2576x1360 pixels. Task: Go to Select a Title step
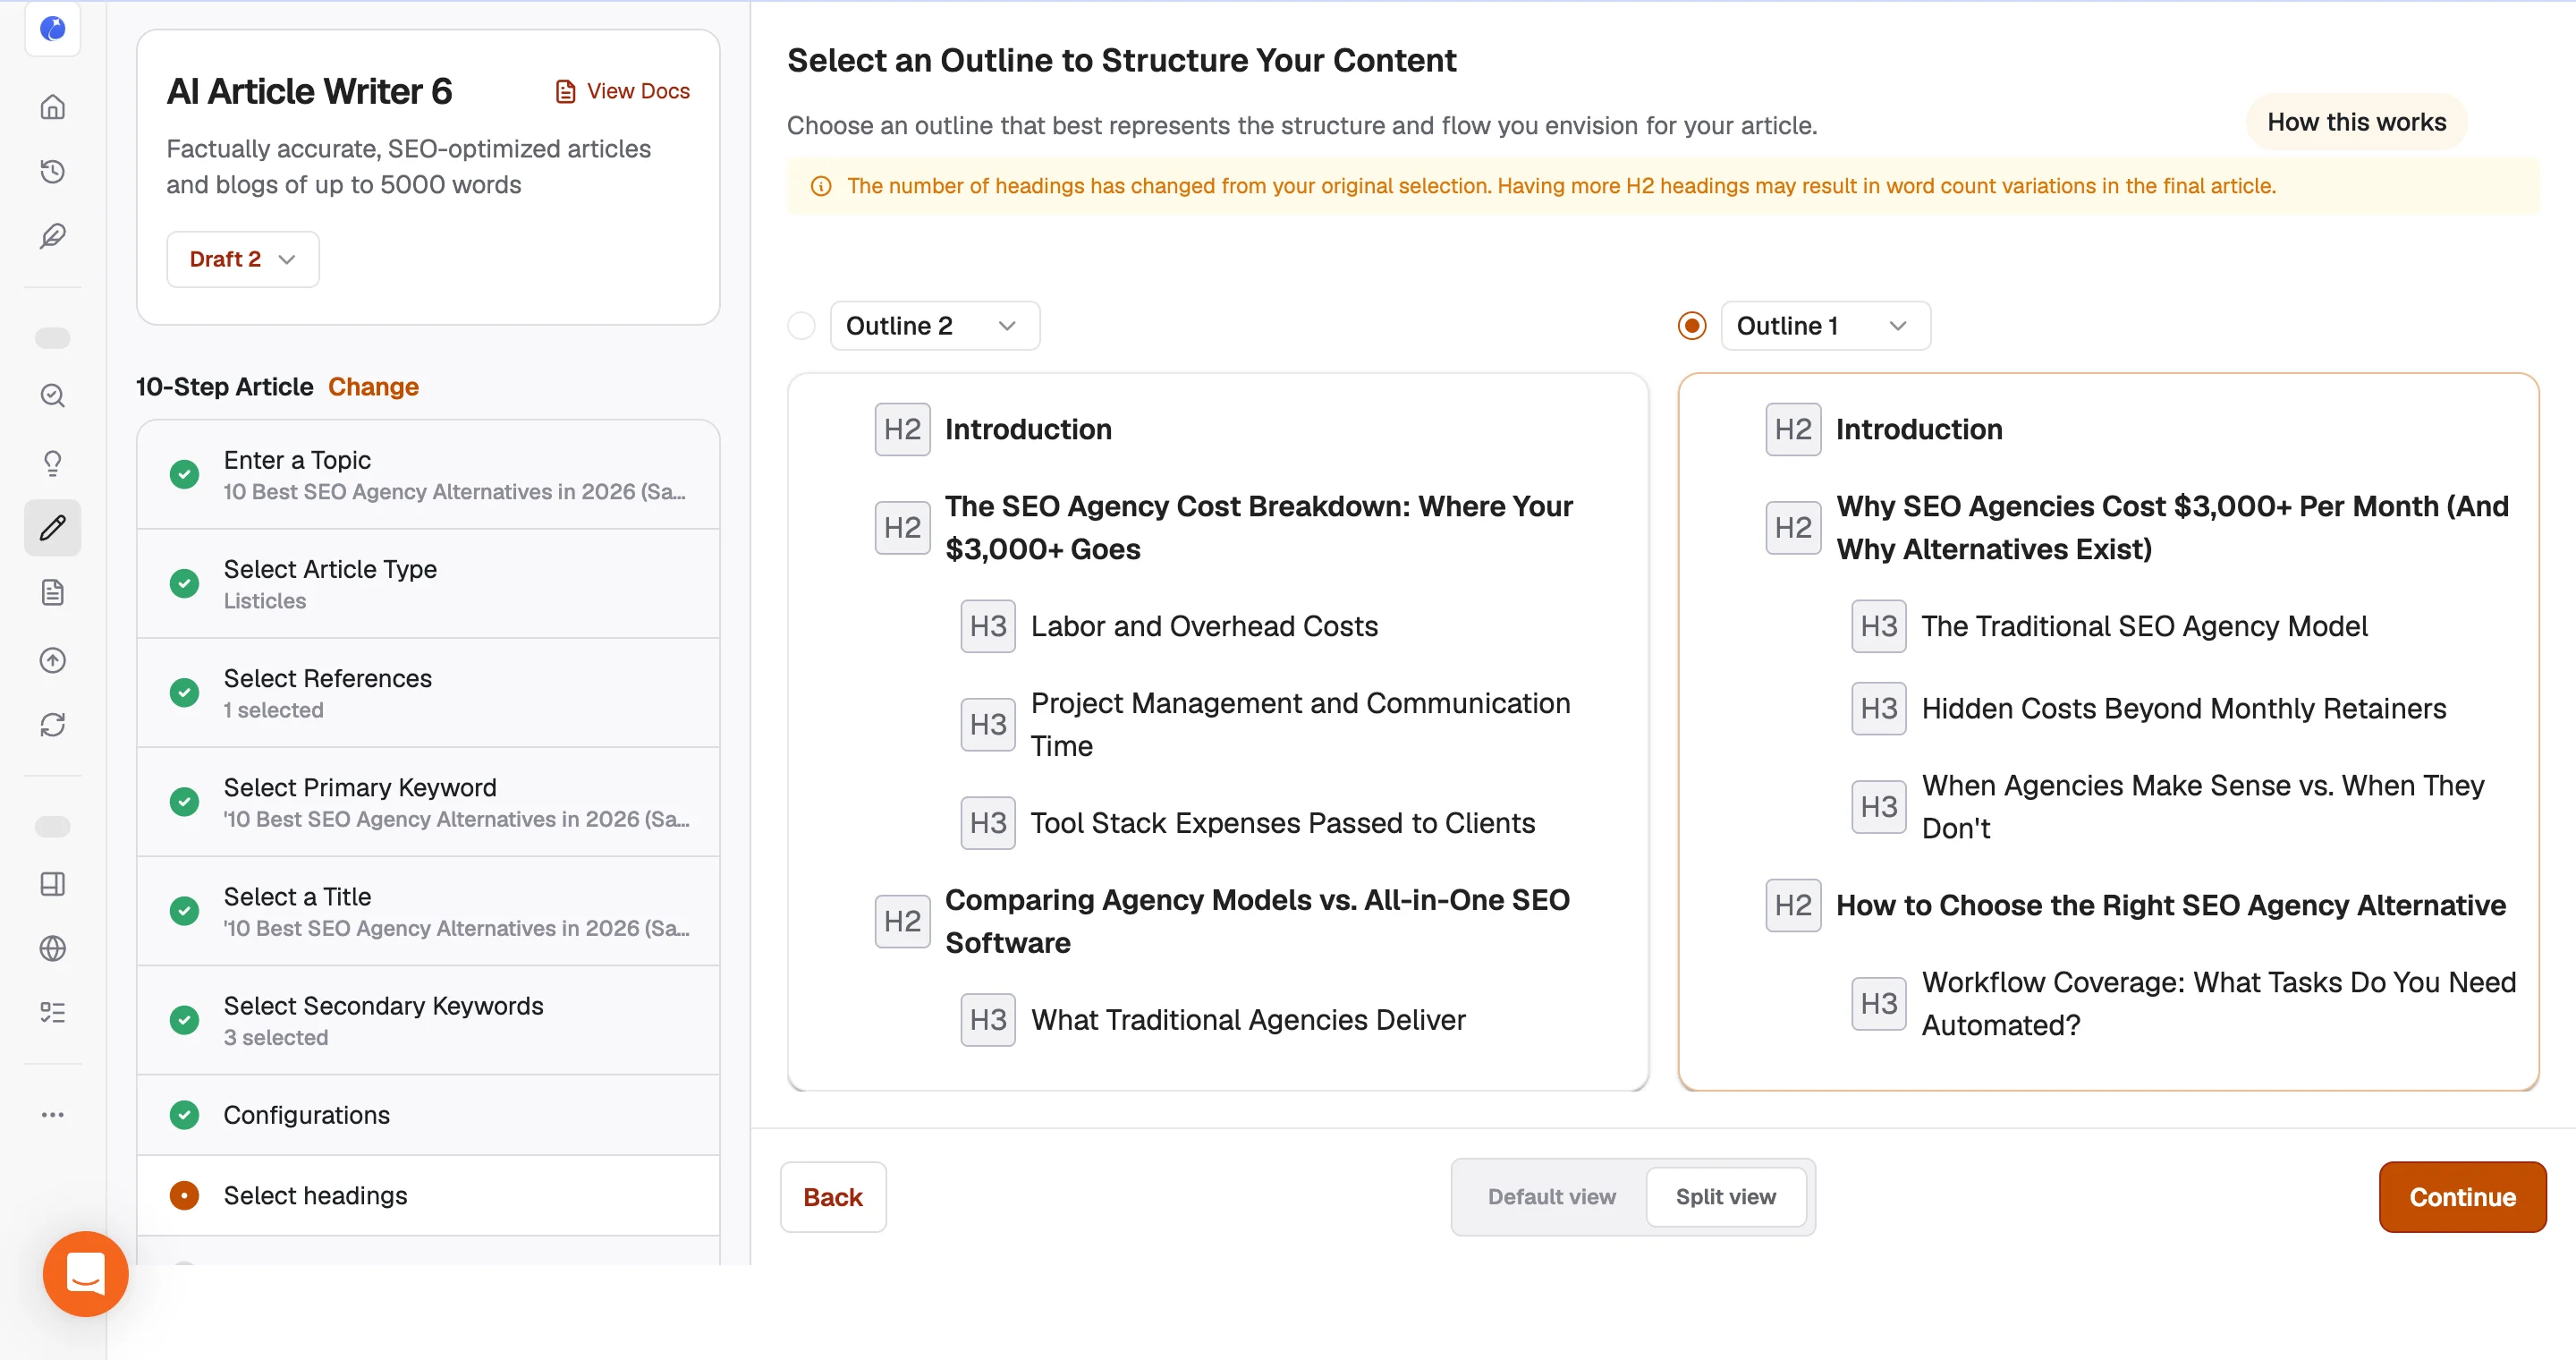428,911
